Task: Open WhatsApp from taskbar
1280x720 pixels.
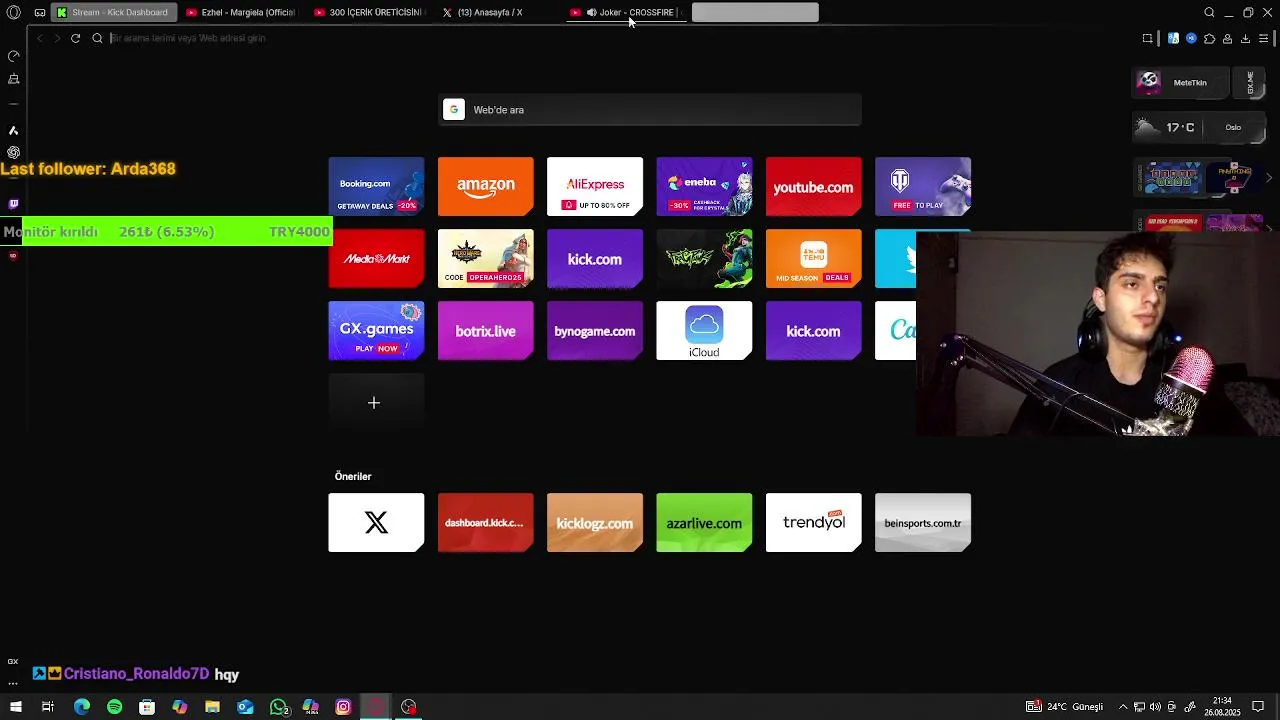Action: point(279,707)
